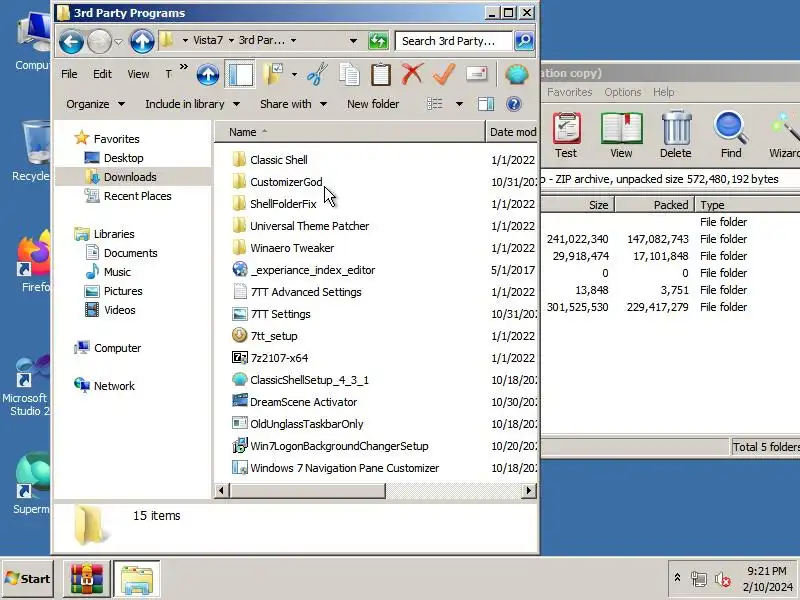Open the Share with dropdown

click(x=293, y=104)
